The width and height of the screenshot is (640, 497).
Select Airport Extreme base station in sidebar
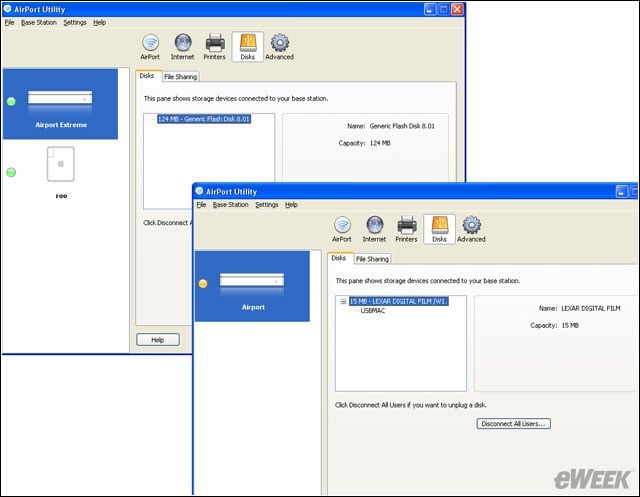point(60,104)
